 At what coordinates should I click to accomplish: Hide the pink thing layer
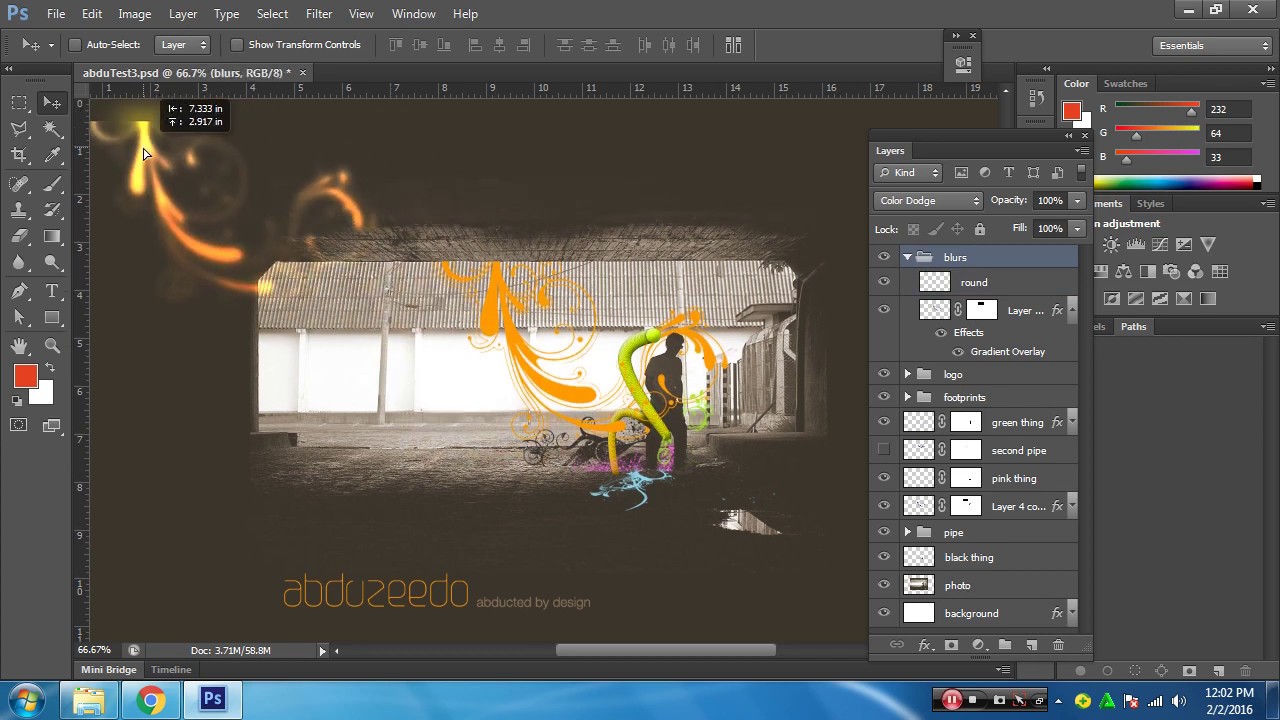(883, 478)
